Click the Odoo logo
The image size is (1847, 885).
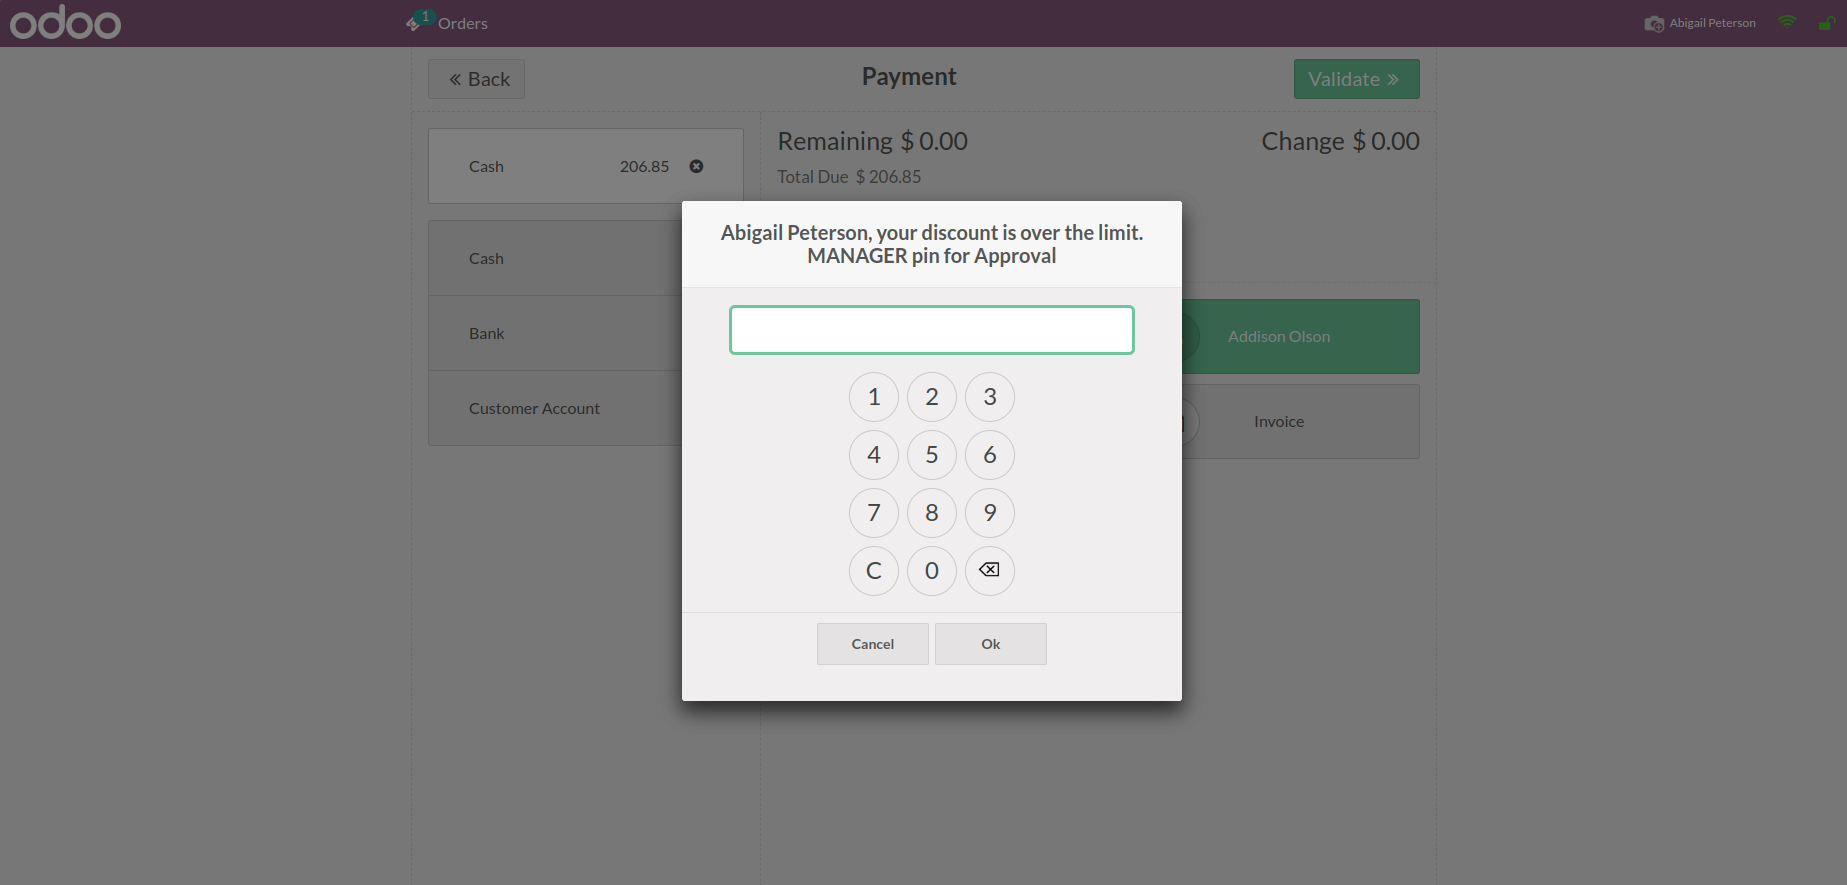click(x=65, y=23)
